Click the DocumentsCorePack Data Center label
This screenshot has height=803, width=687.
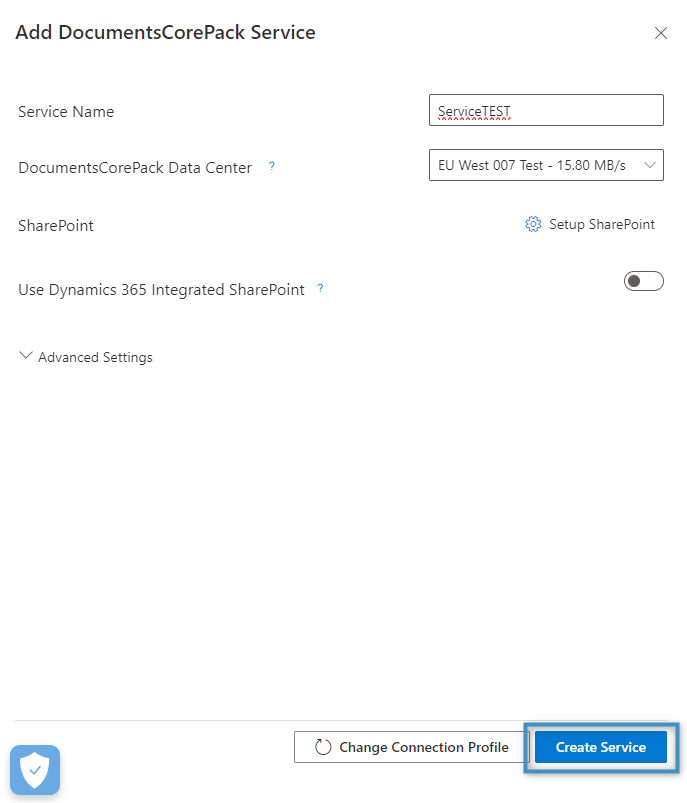click(135, 168)
